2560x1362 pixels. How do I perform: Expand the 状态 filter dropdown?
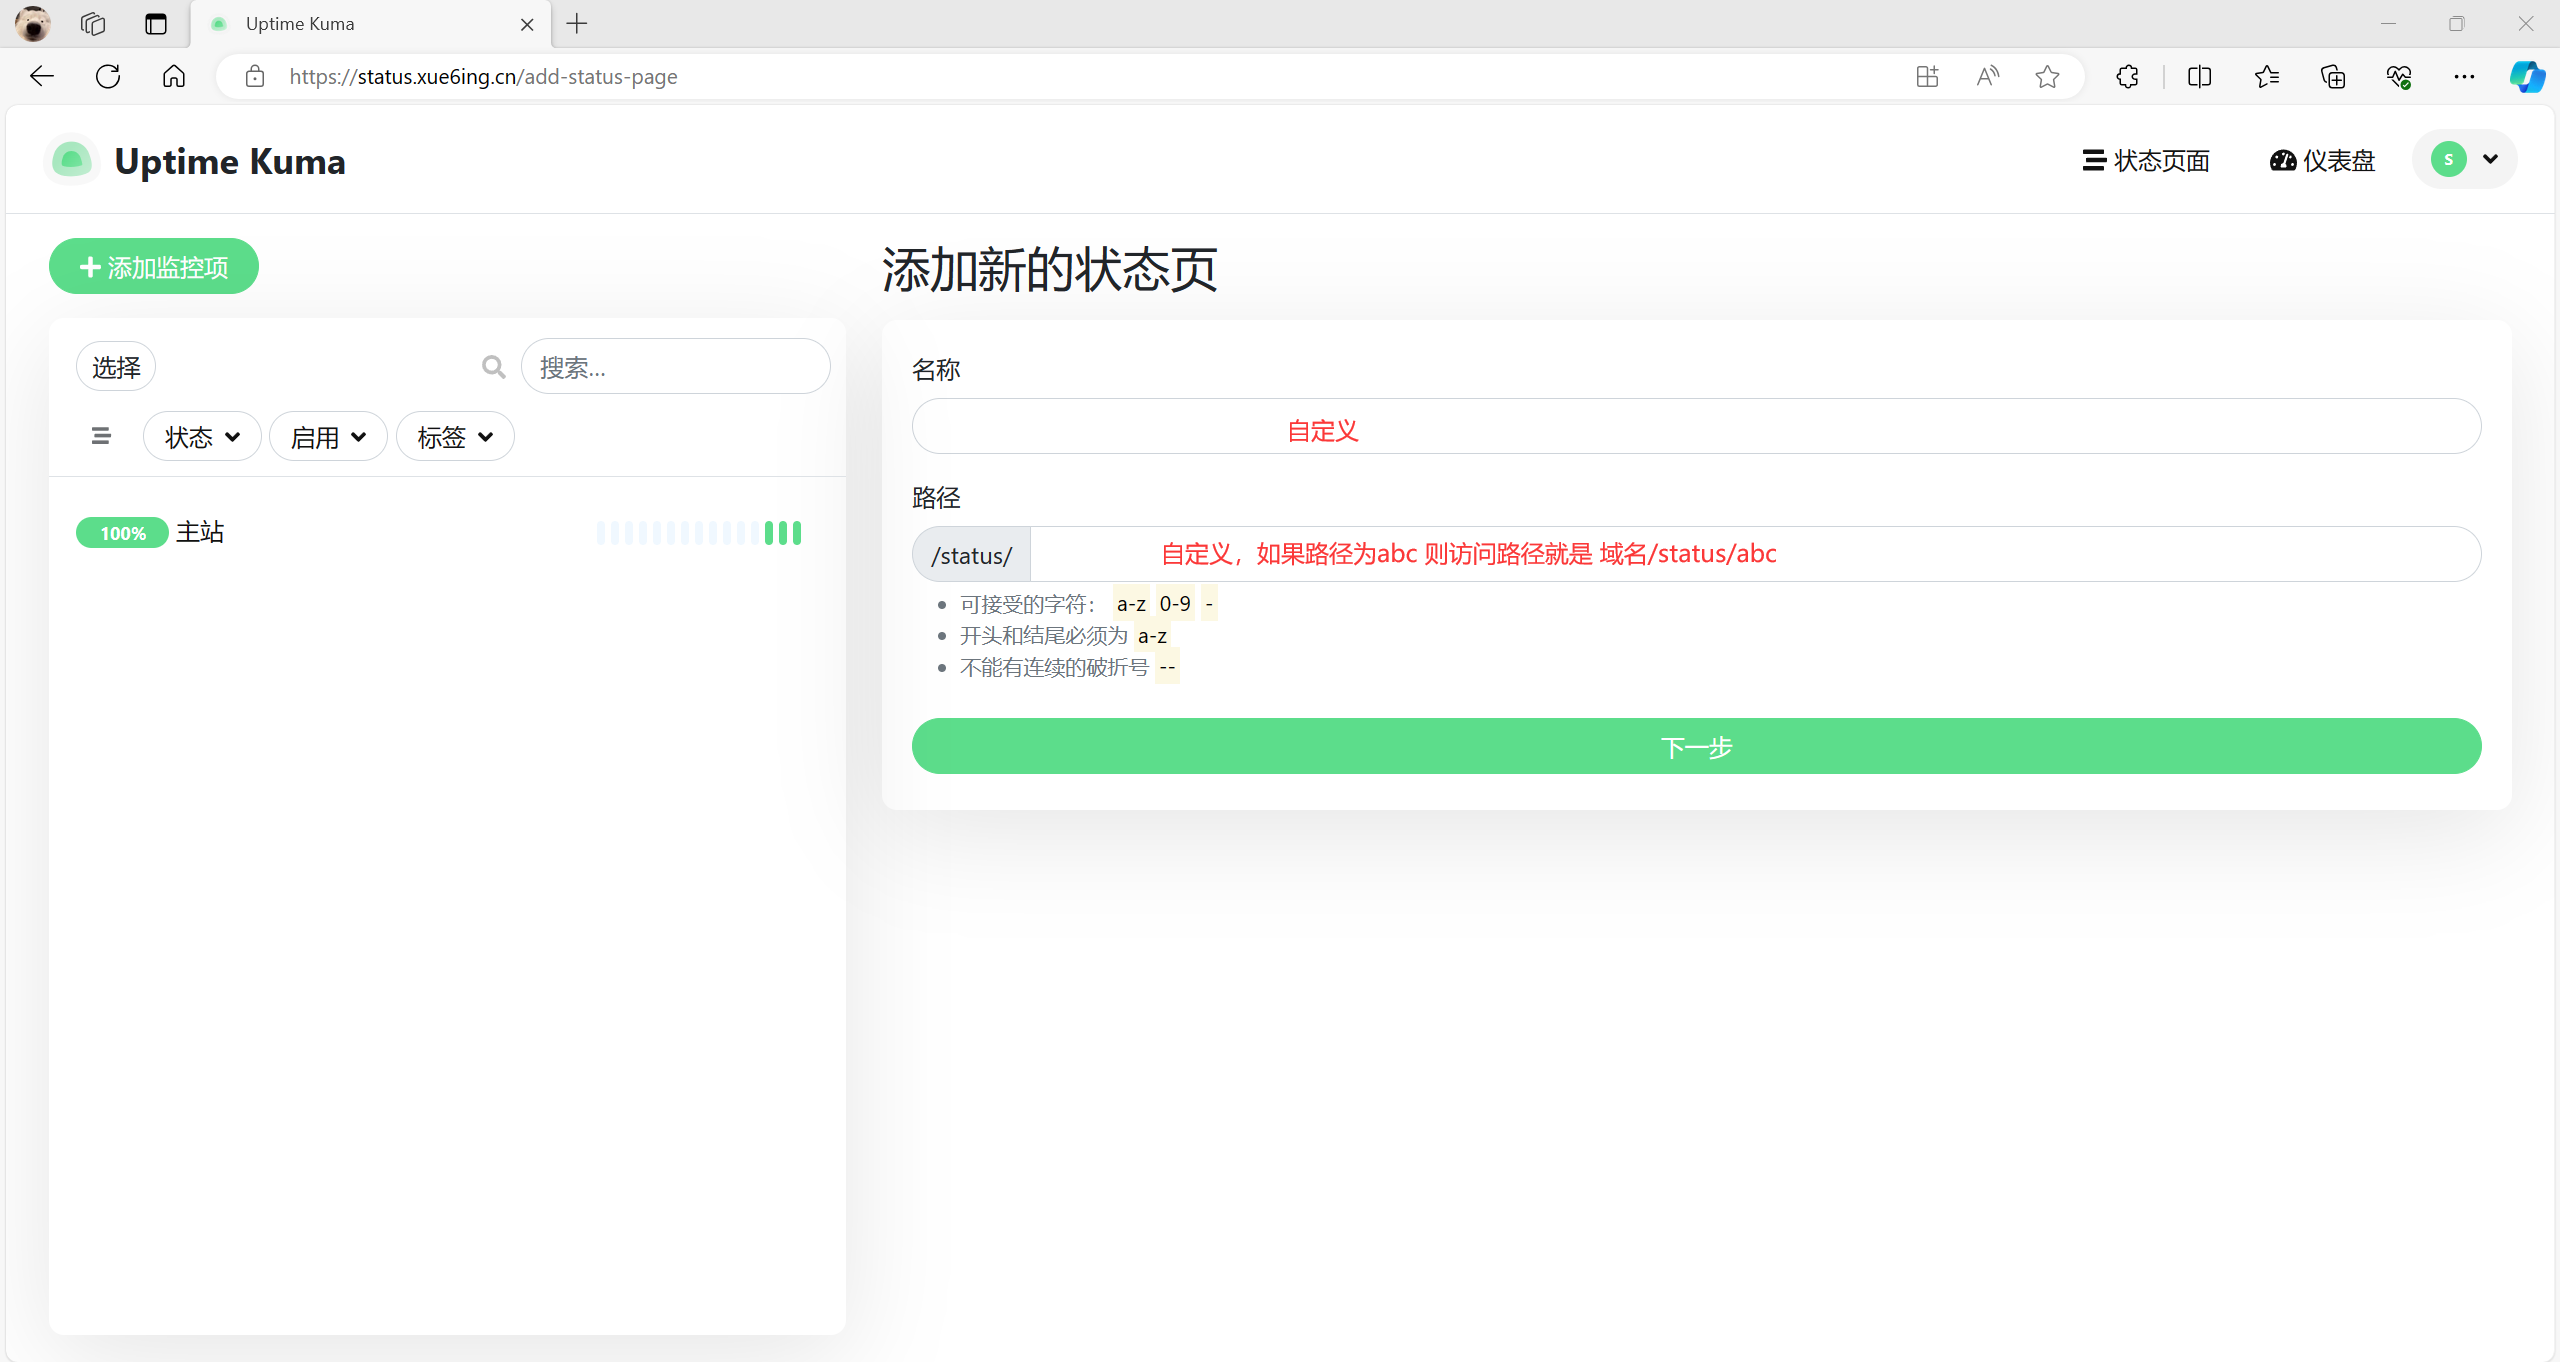click(x=202, y=437)
